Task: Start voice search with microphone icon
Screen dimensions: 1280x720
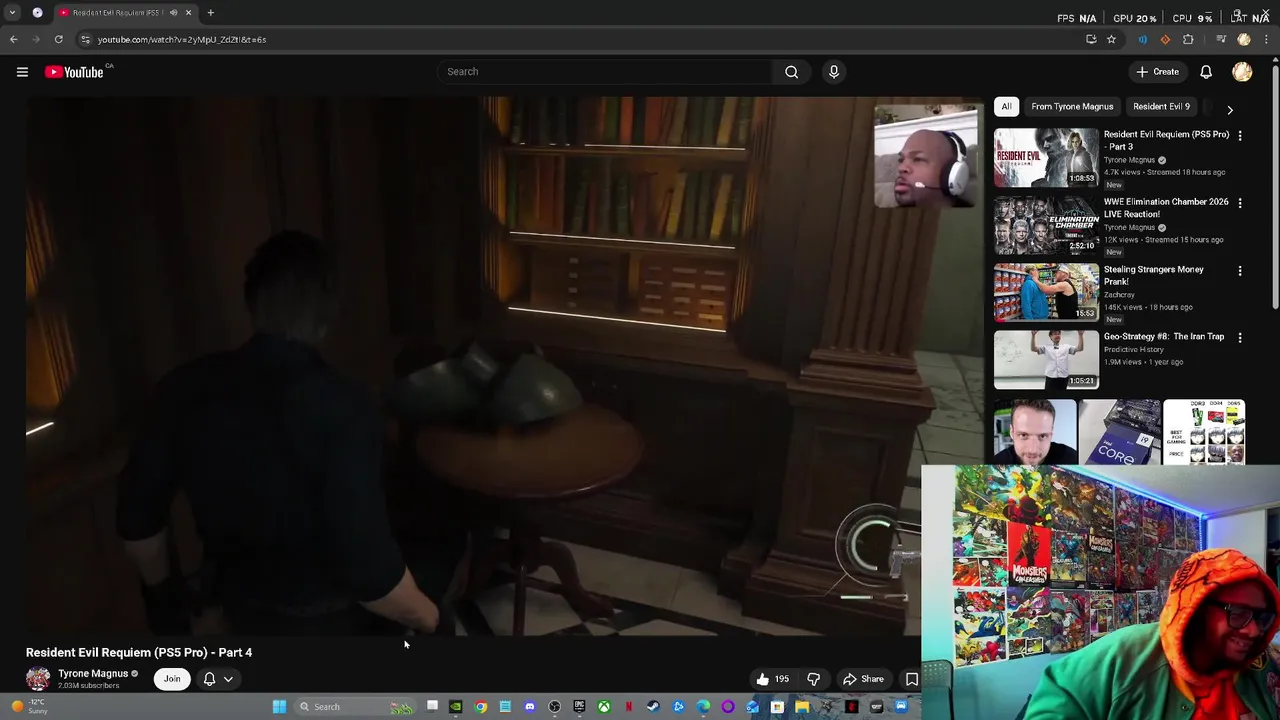Action: coord(833,72)
